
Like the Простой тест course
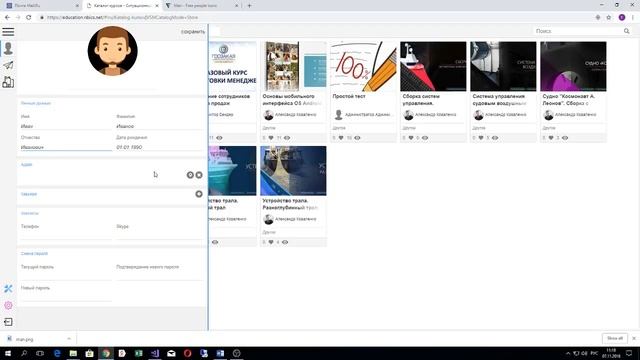point(341,138)
